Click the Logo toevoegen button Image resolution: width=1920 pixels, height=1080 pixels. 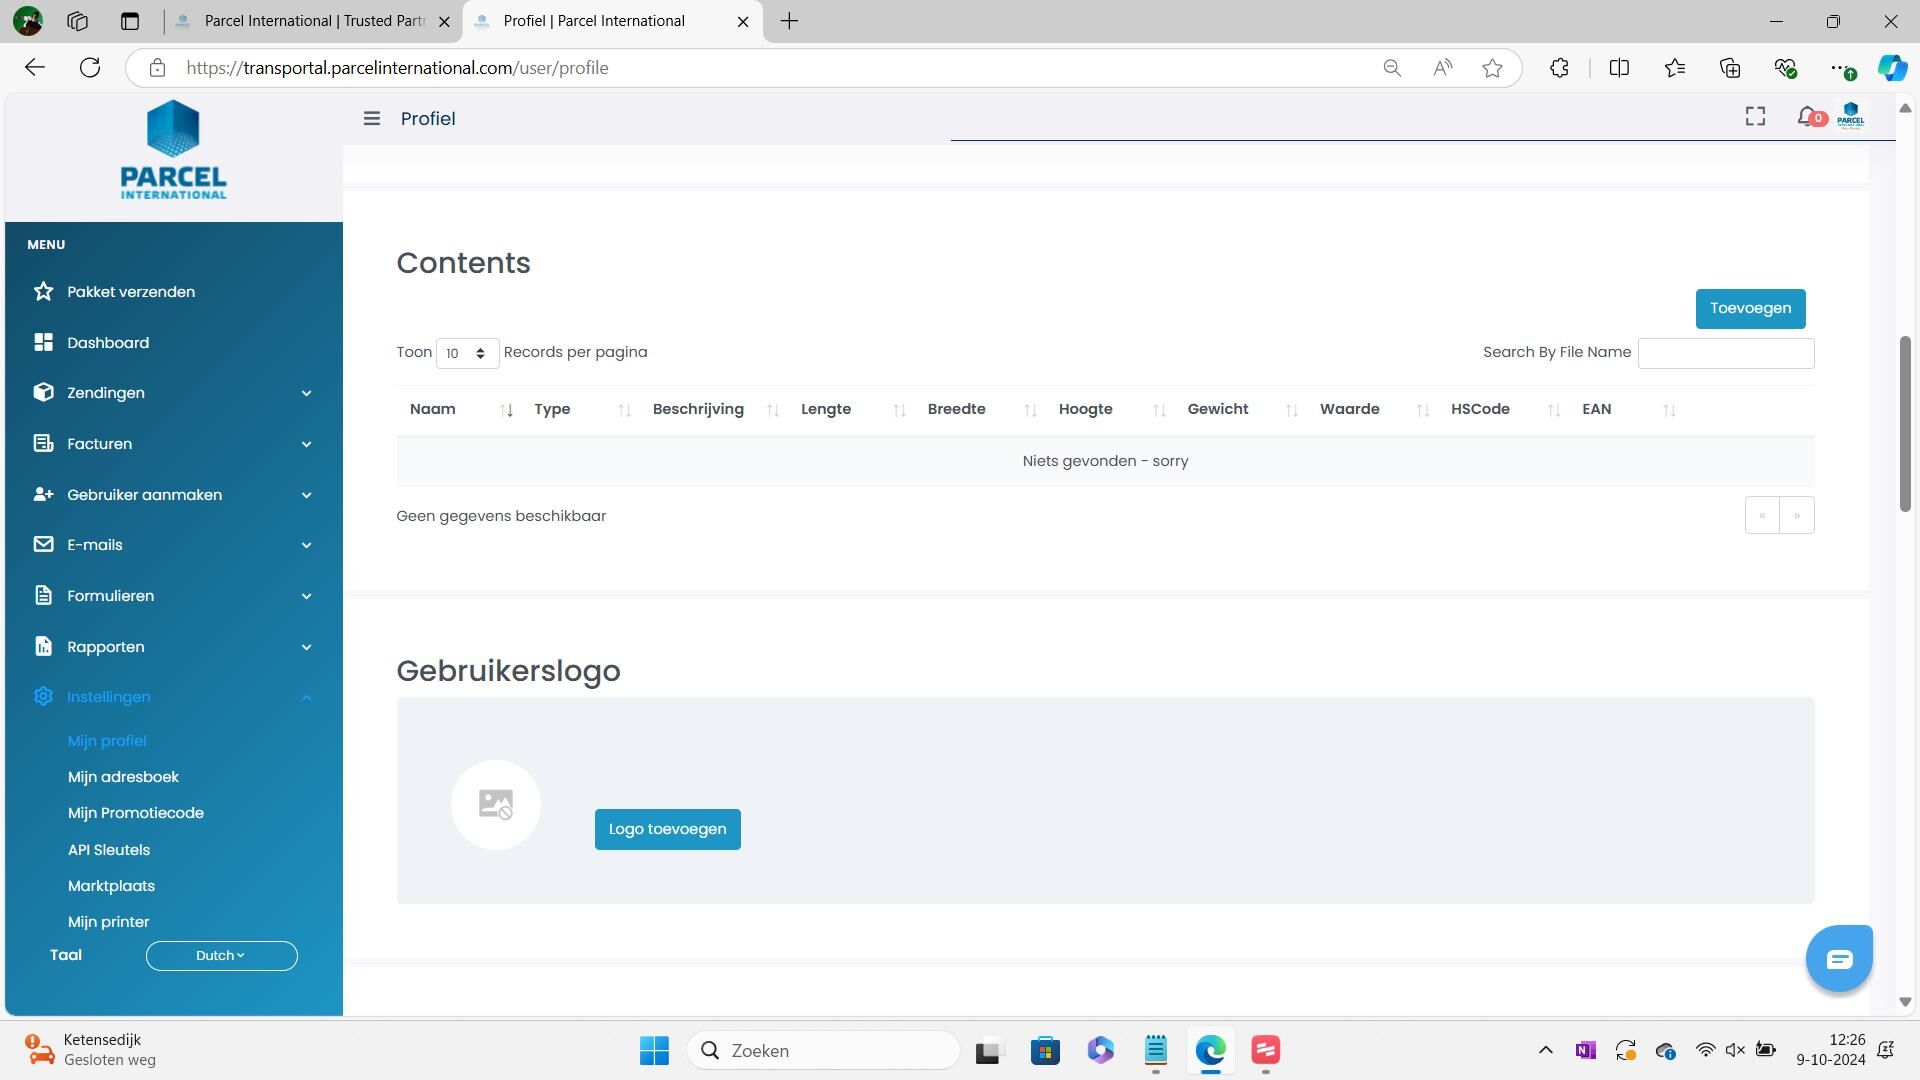[x=667, y=830]
